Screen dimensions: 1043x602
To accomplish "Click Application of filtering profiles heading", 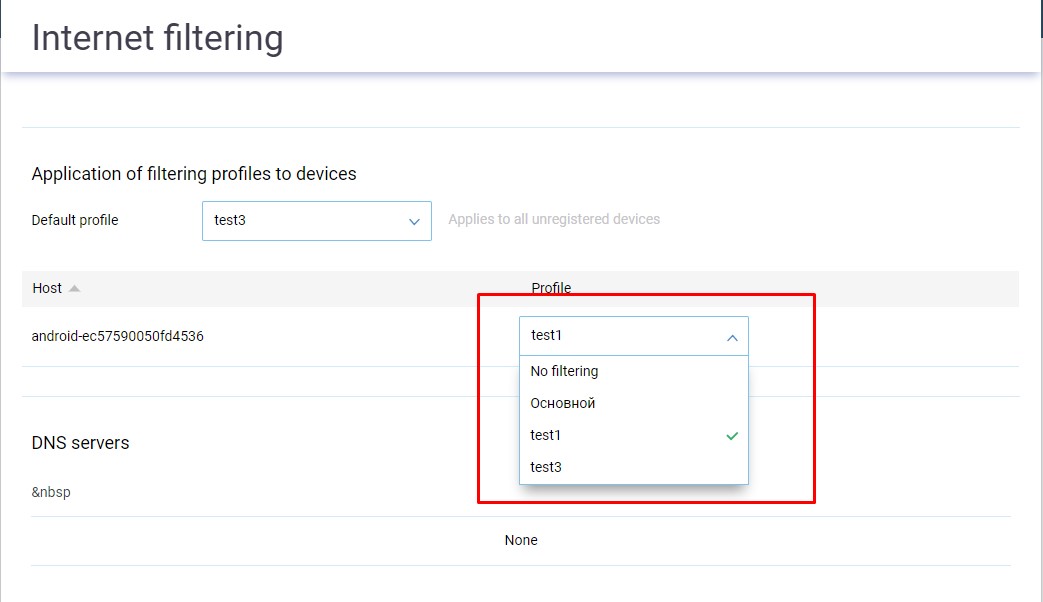I will [194, 174].
